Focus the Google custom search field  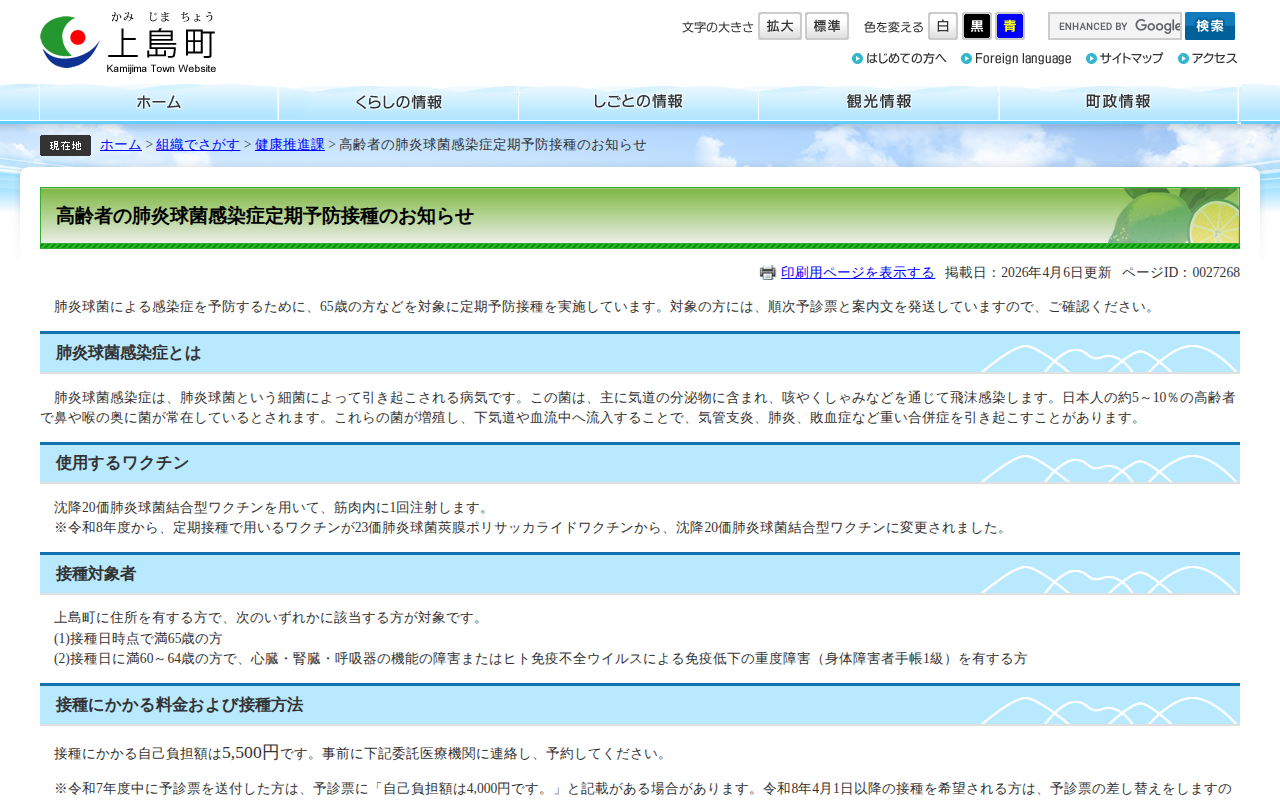click(1115, 26)
